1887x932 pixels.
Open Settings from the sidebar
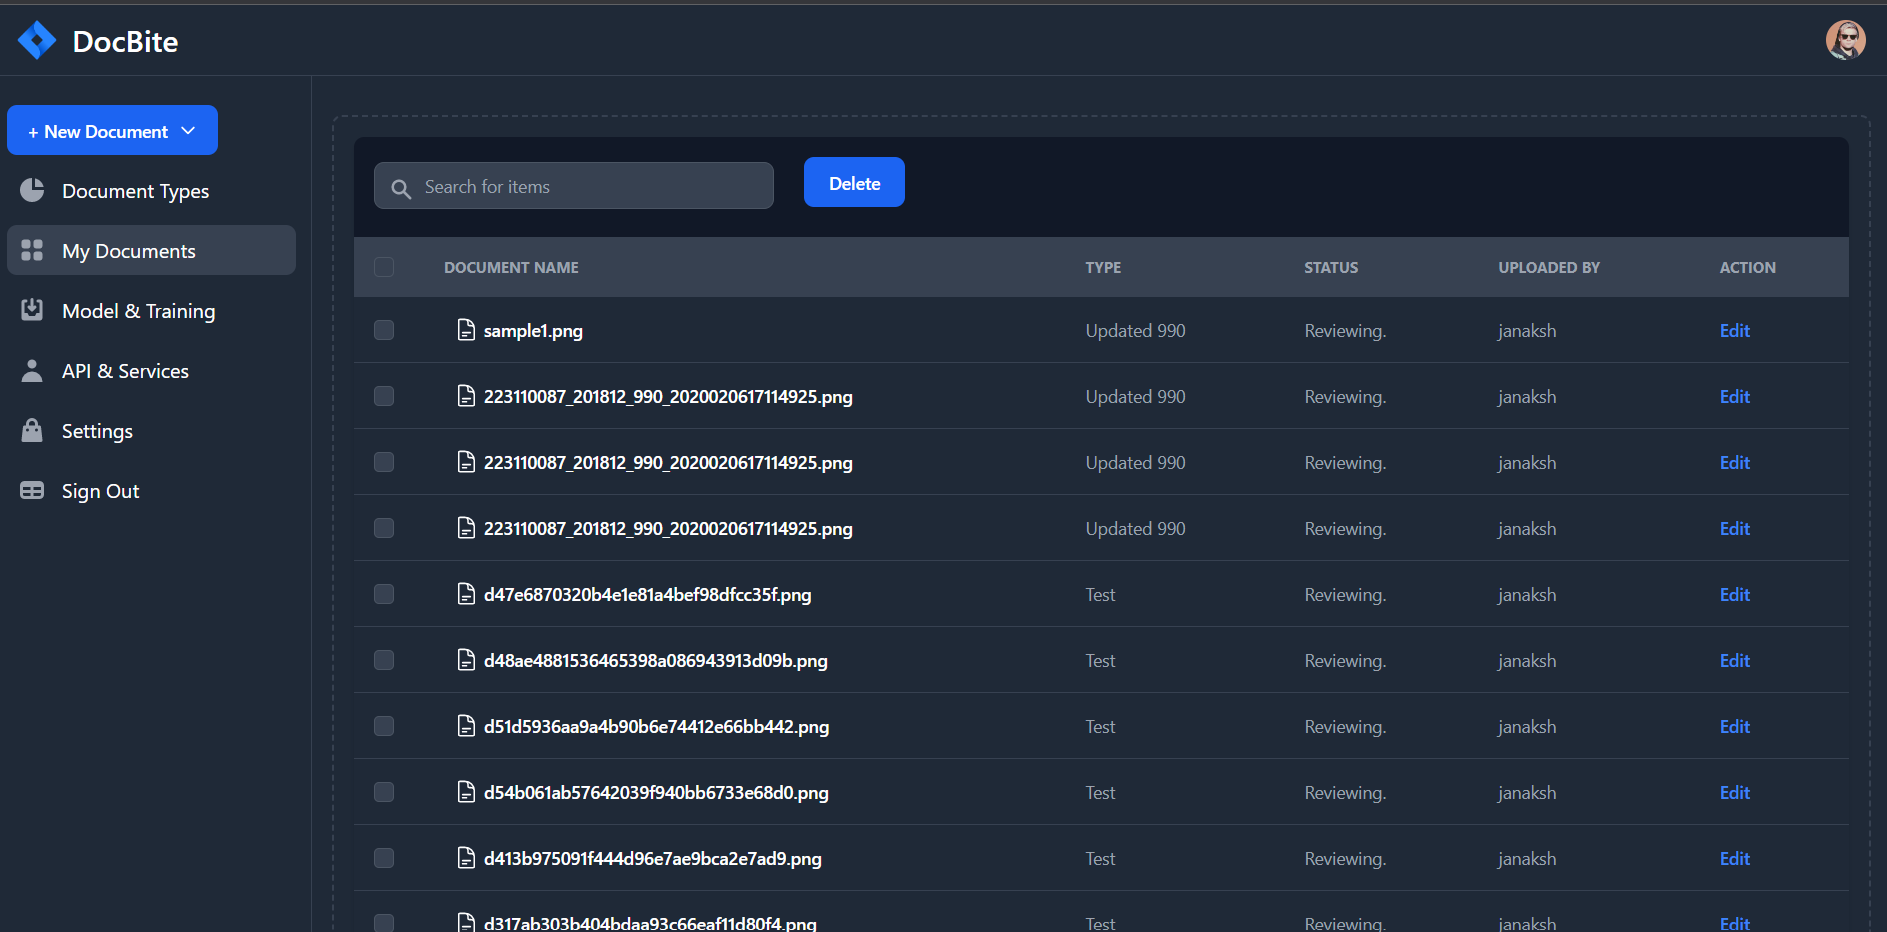pos(151,430)
